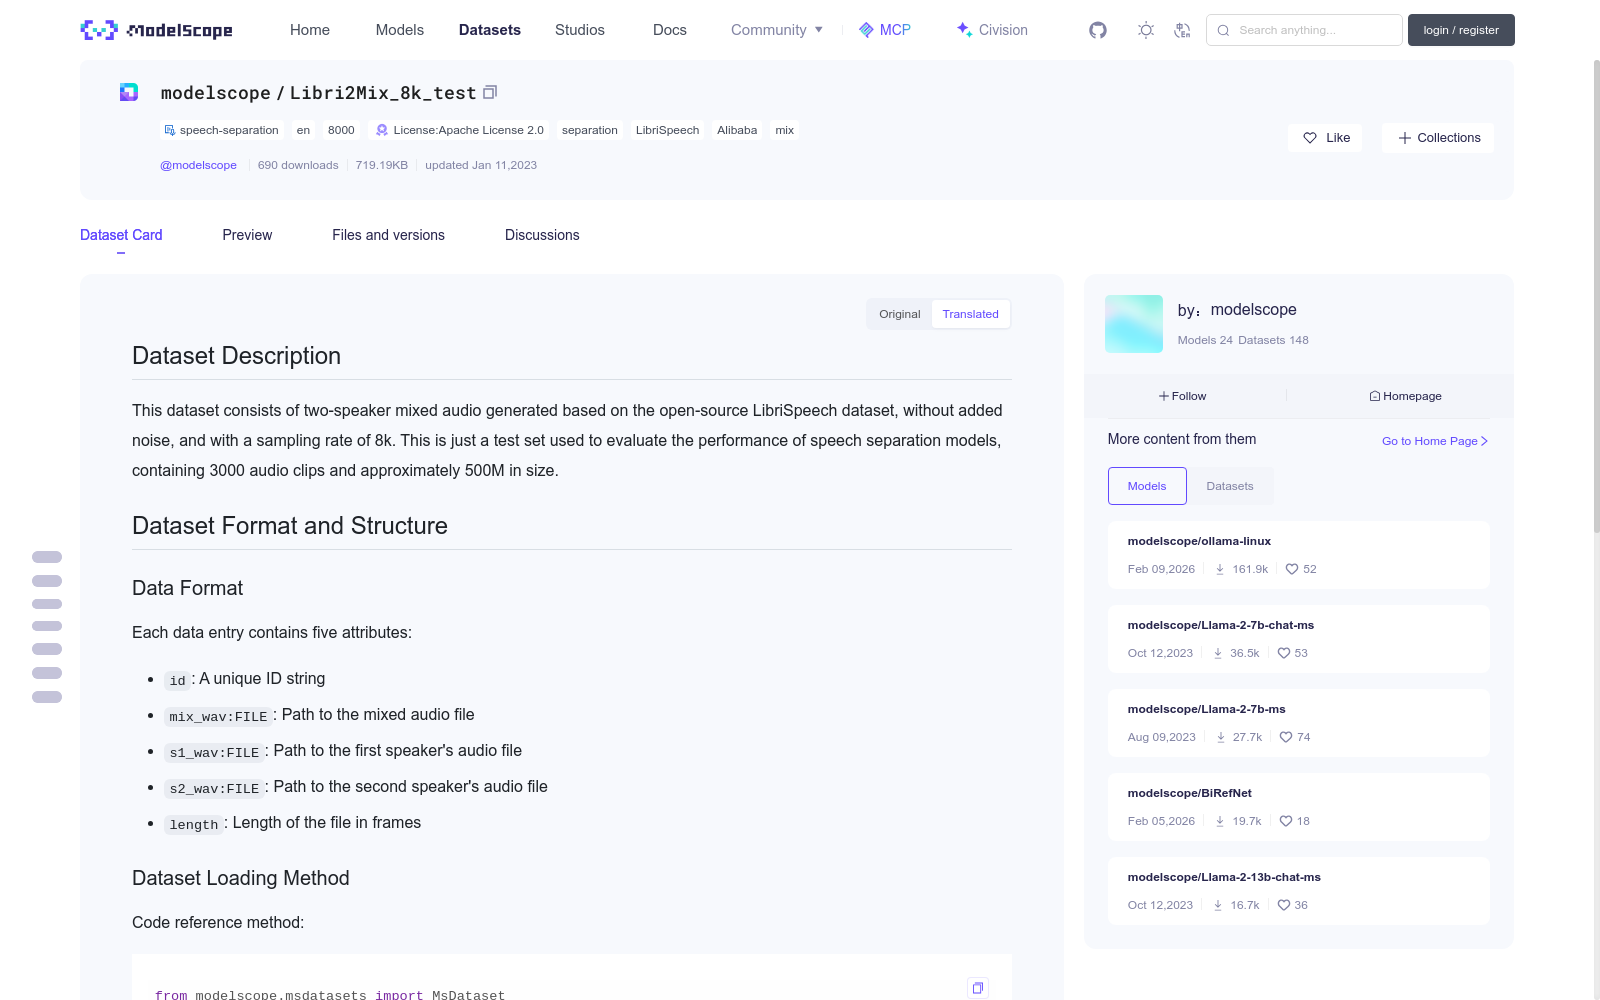Image resolution: width=1600 pixels, height=1000 pixels.
Task: Open Studios in the top navigation
Action: point(580,30)
